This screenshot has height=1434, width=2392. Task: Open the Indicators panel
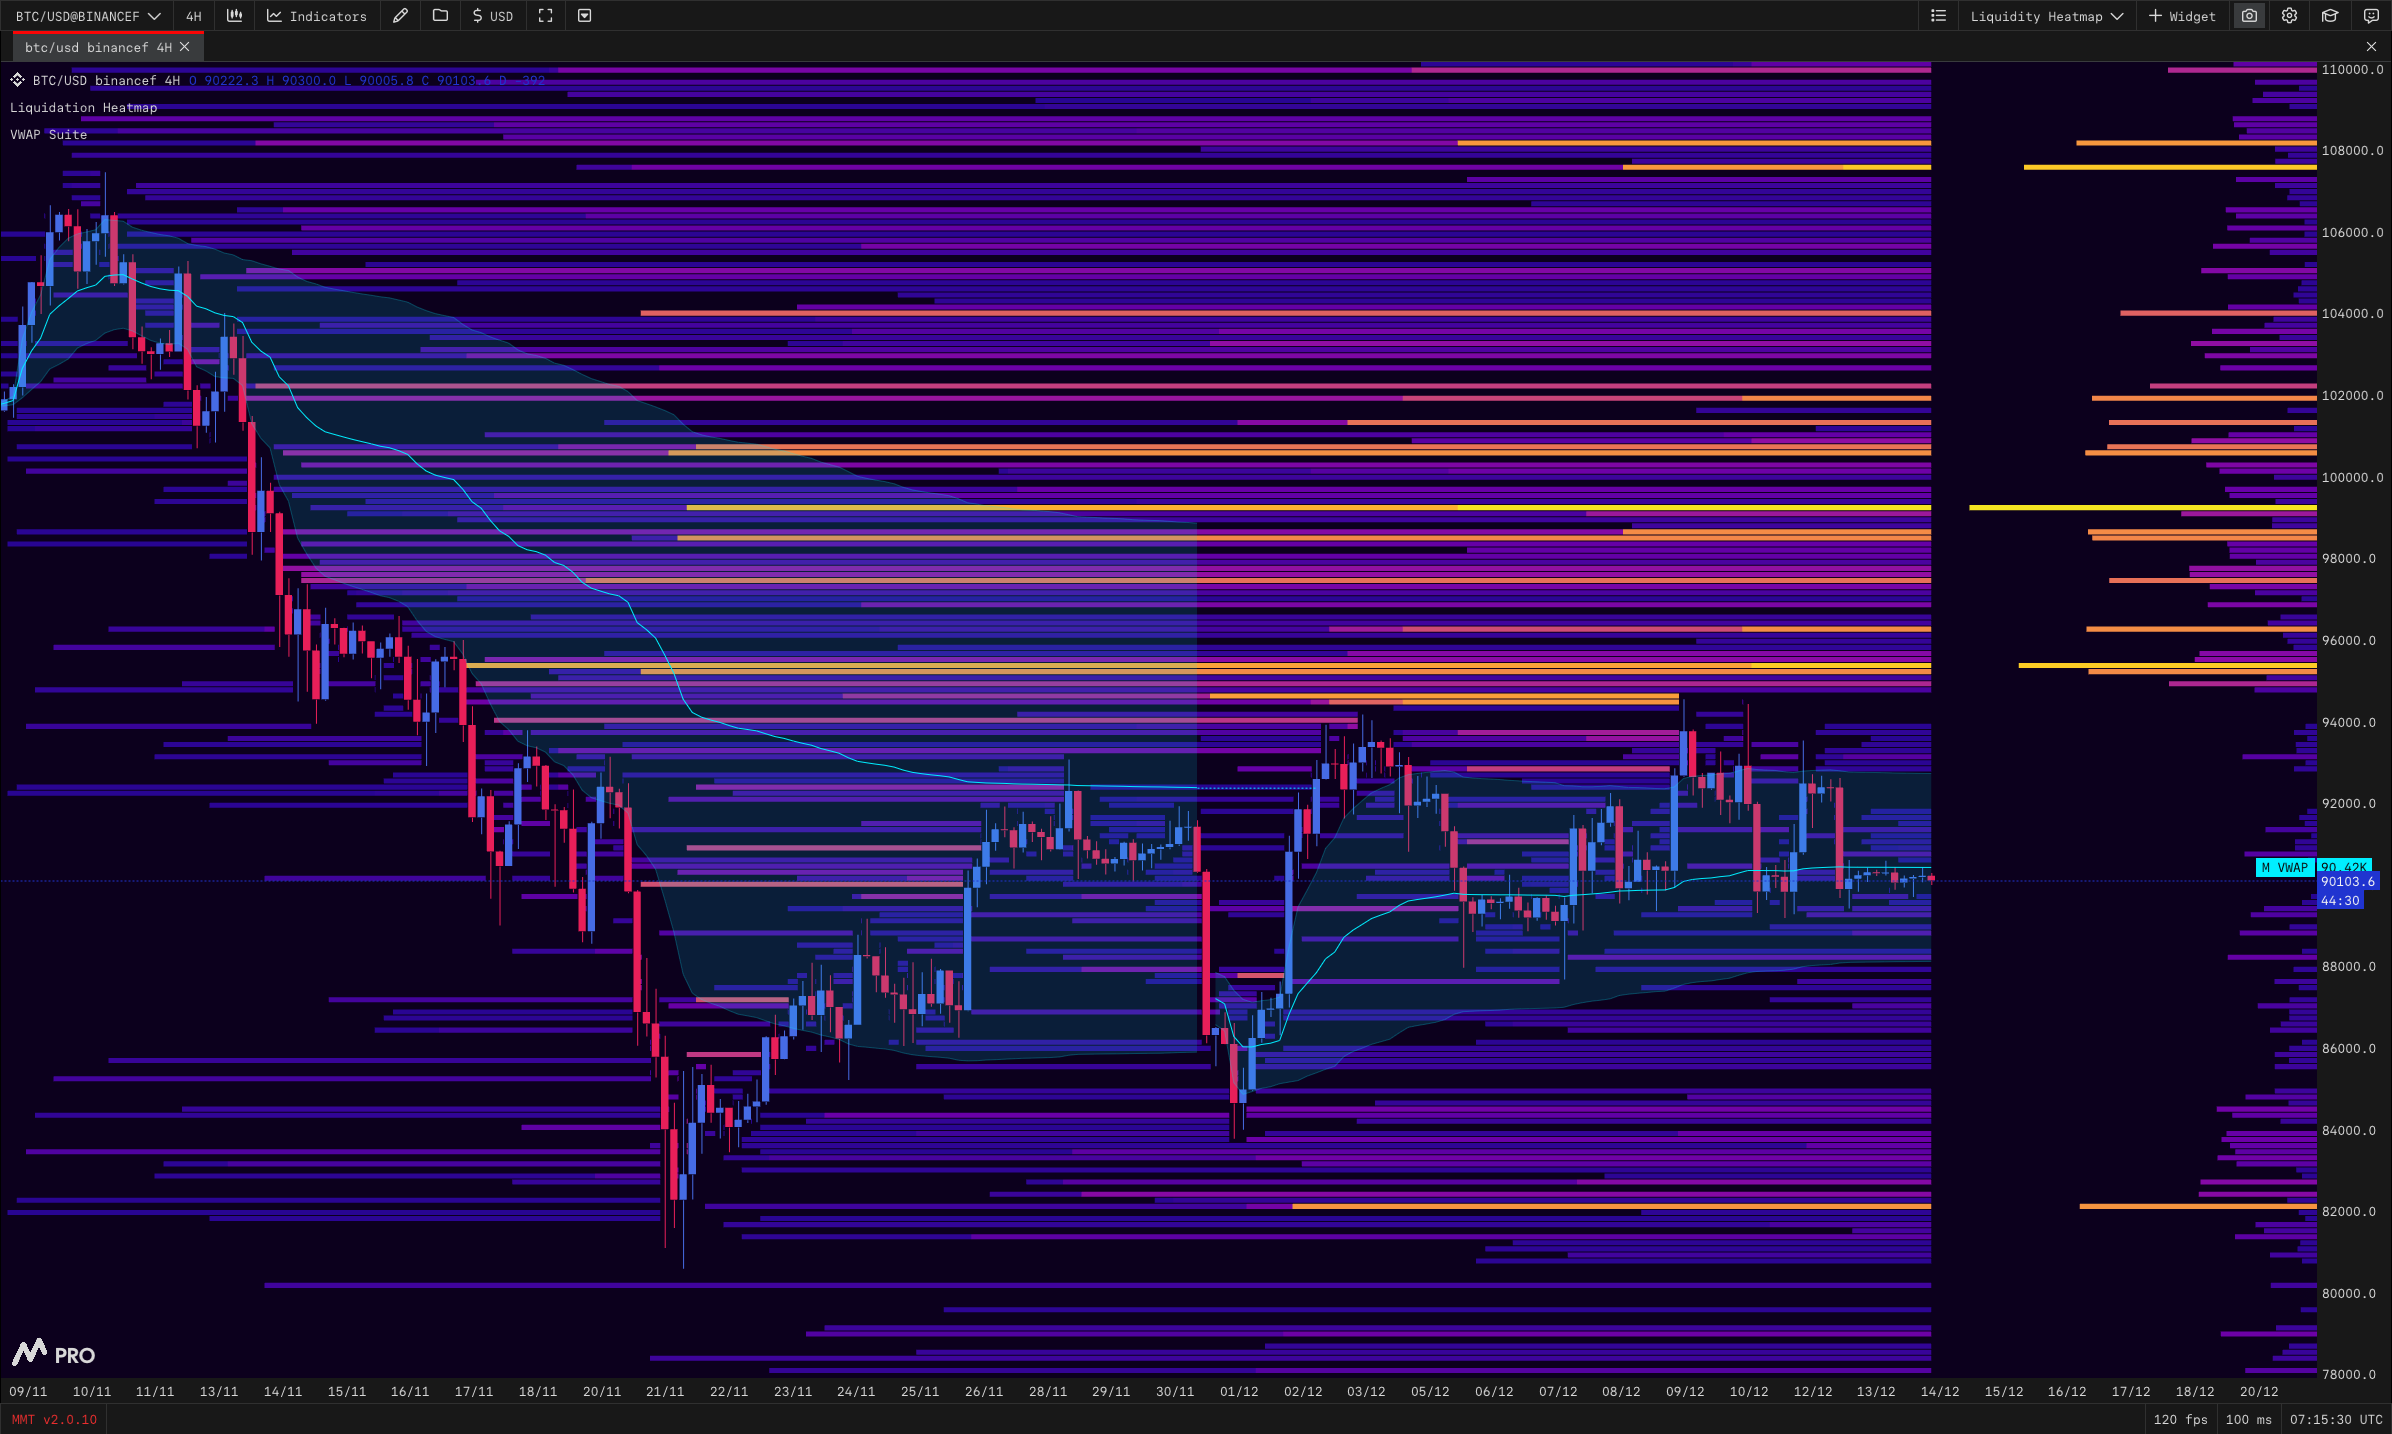317,16
